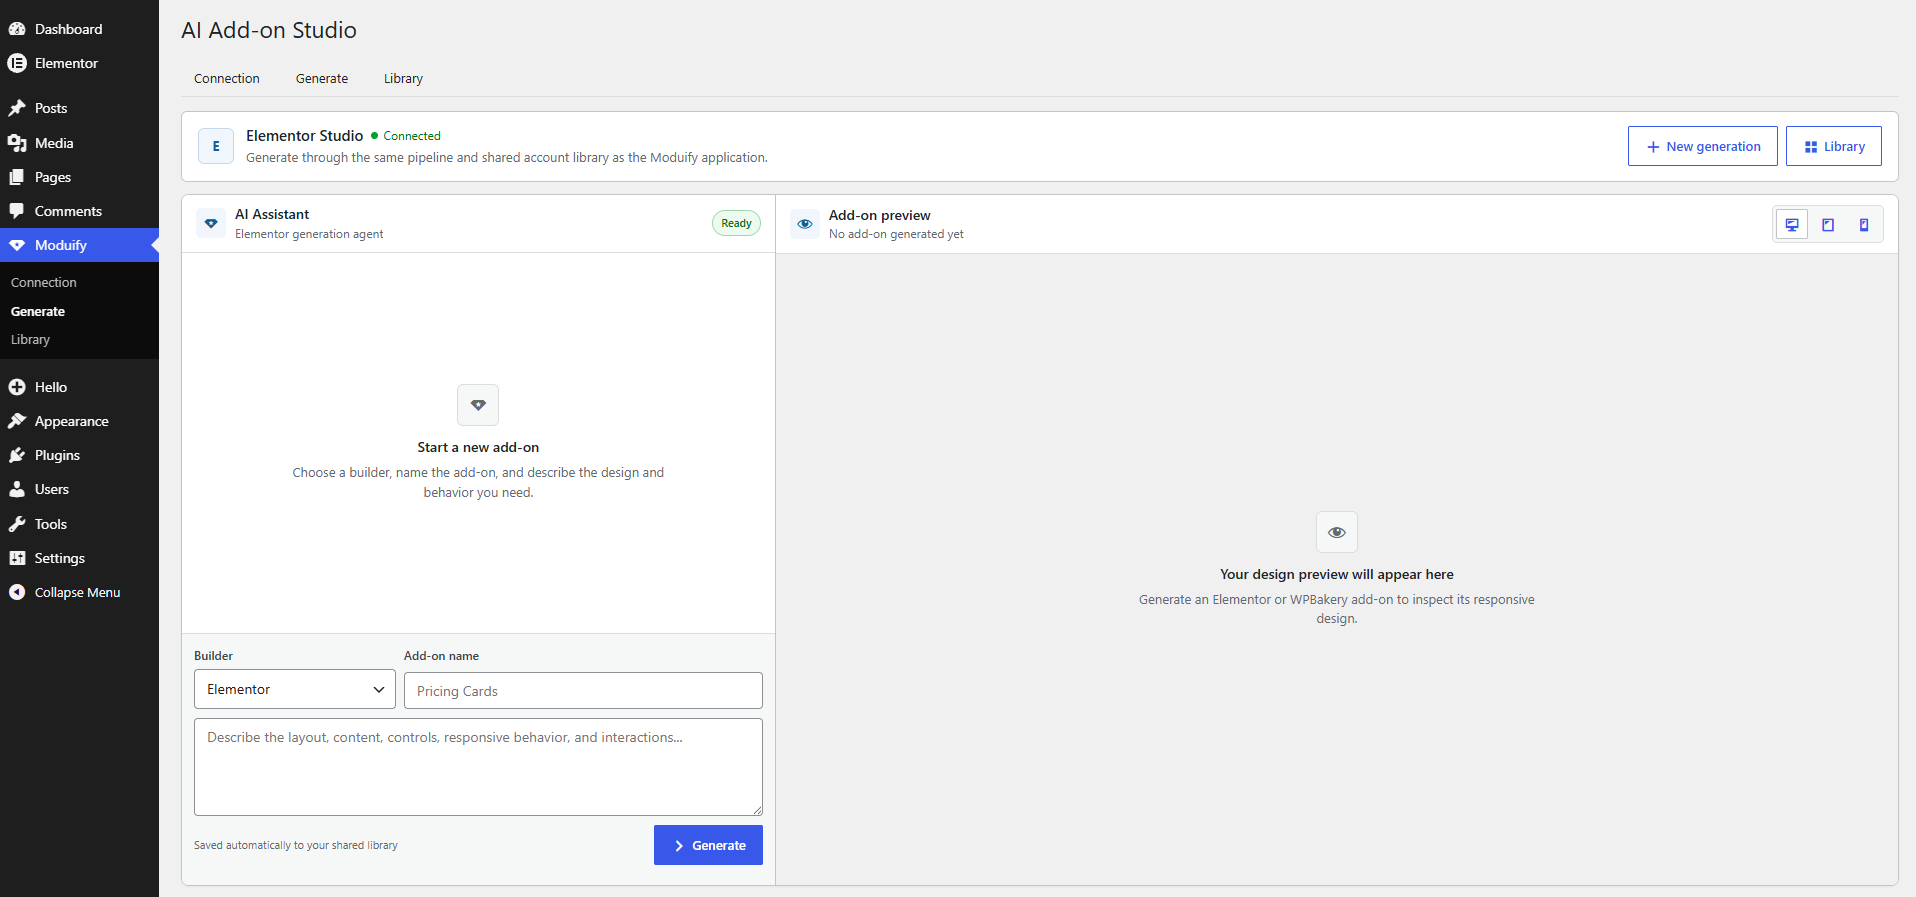Open Moduify menu item in sidebar

pos(79,245)
